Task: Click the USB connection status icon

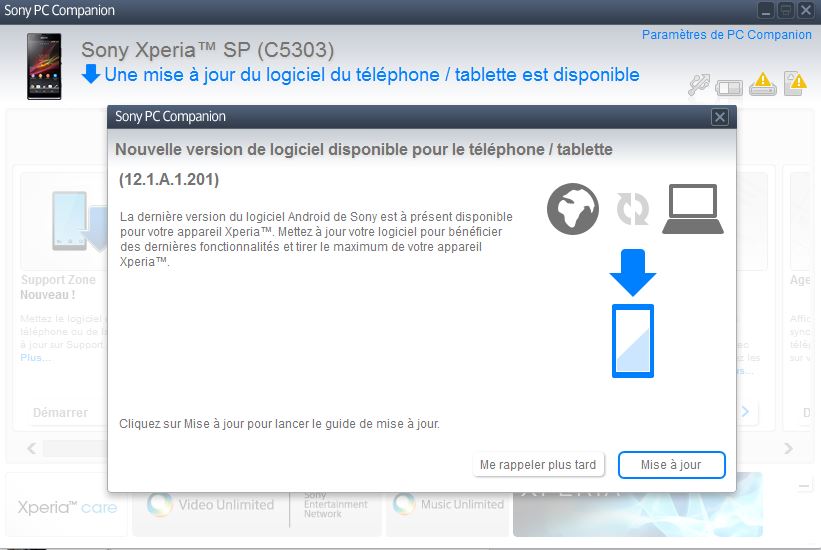Action: (x=698, y=85)
